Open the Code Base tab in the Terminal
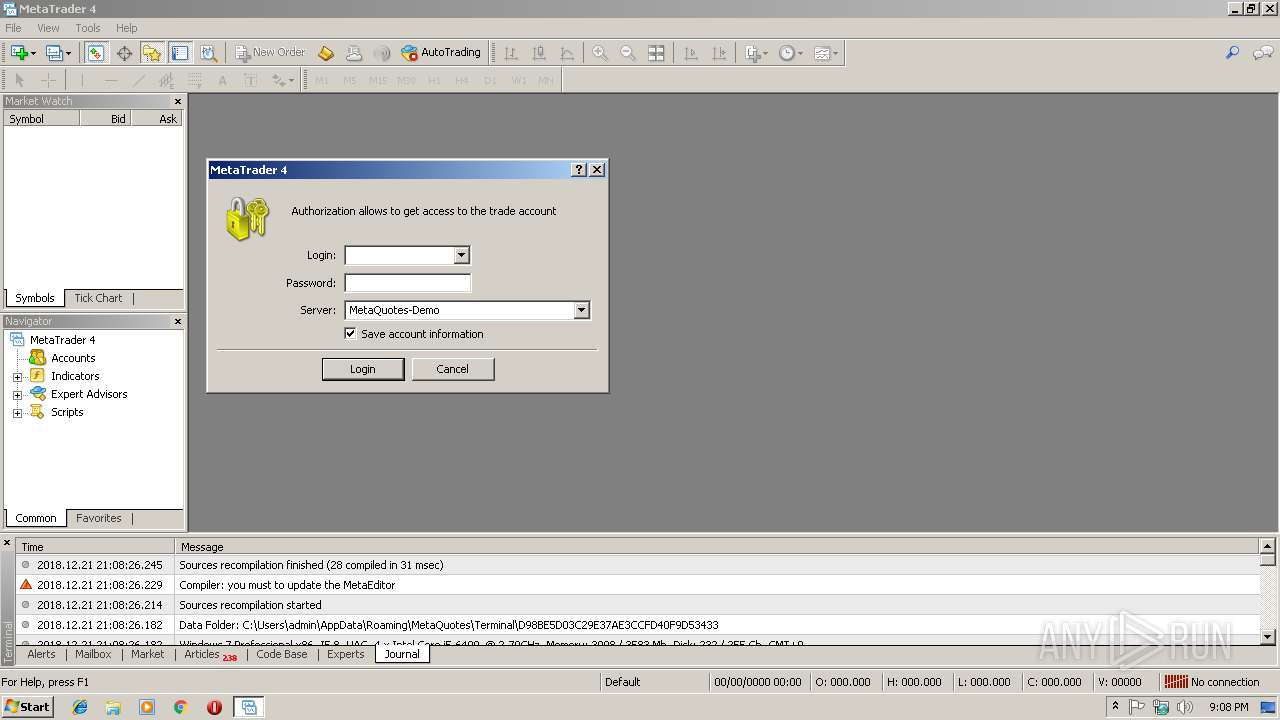This screenshot has height=720, width=1280. [x=281, y=654]
